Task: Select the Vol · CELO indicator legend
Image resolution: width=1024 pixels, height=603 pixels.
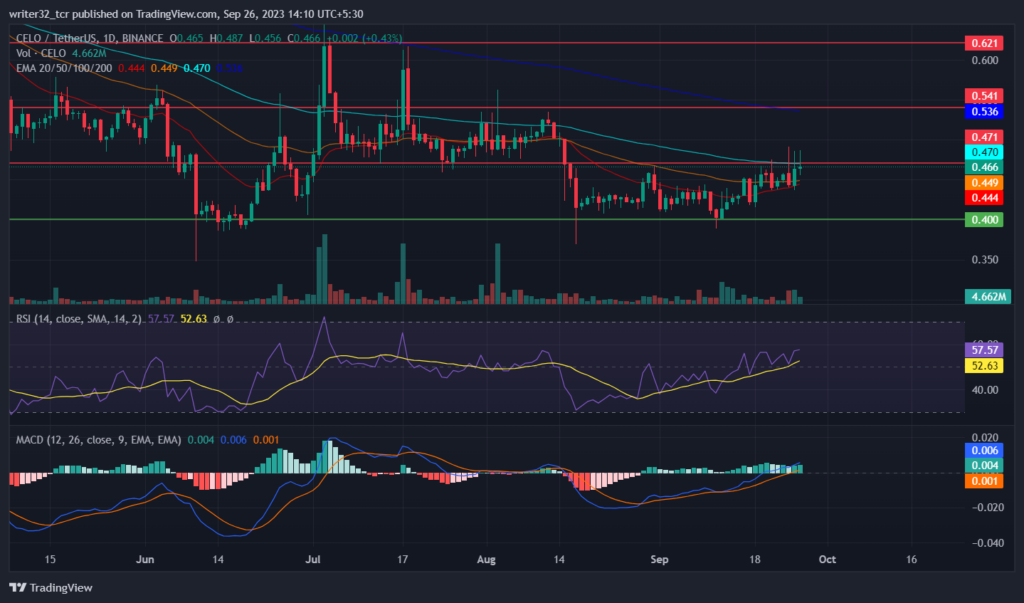Action: coord(41,54)
